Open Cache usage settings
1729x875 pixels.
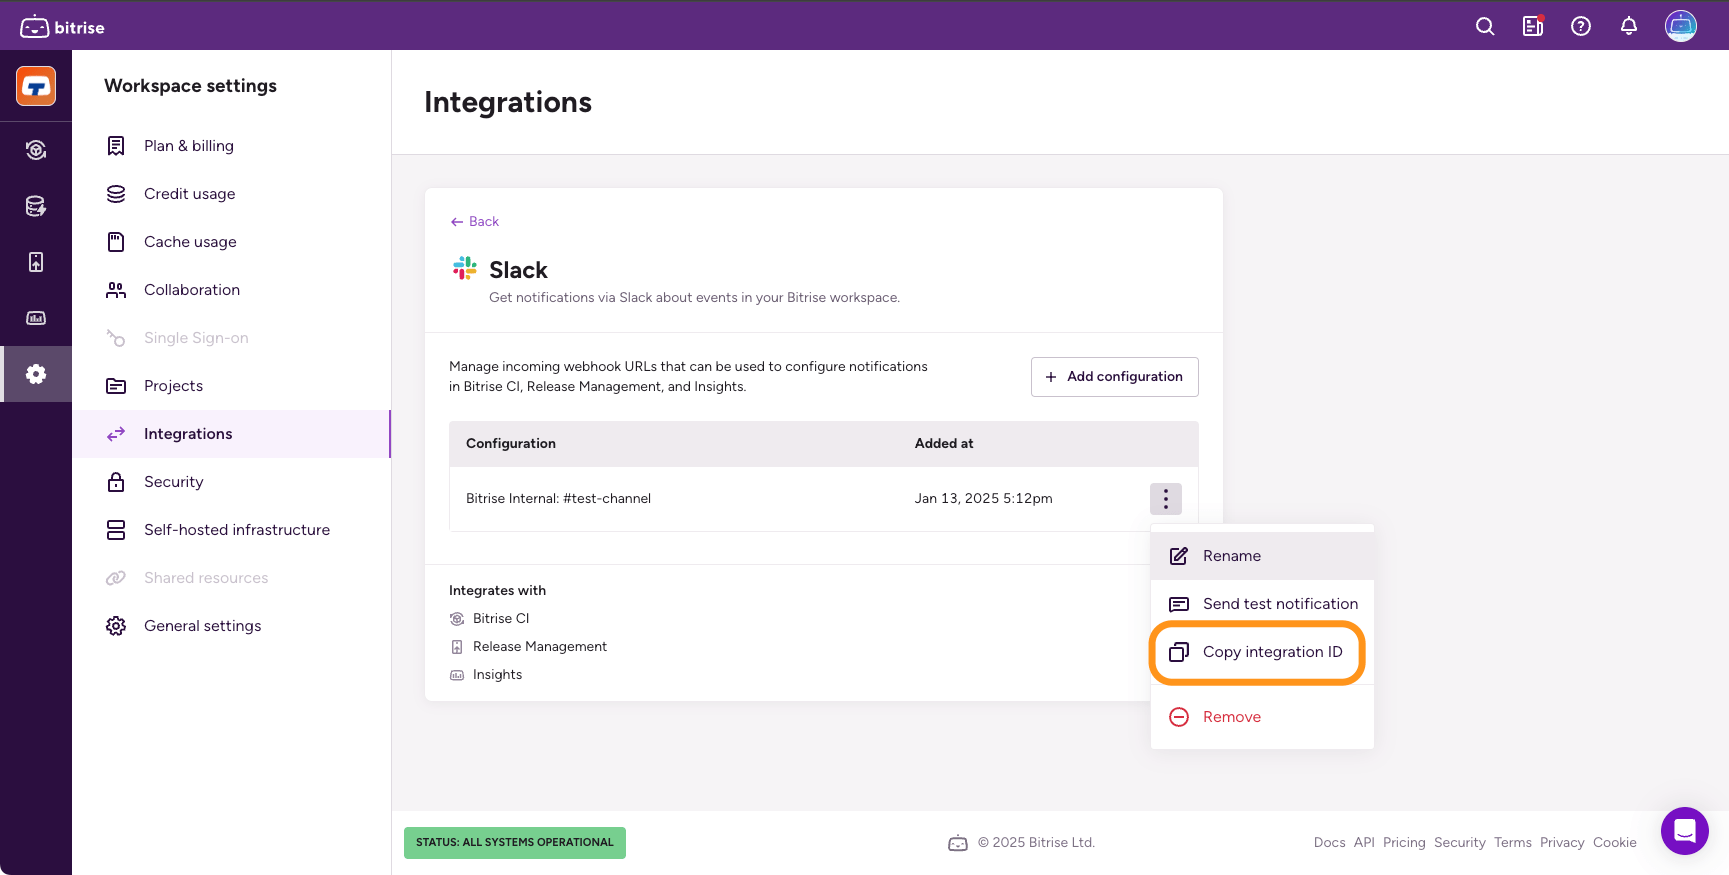(x=231, y=242)
